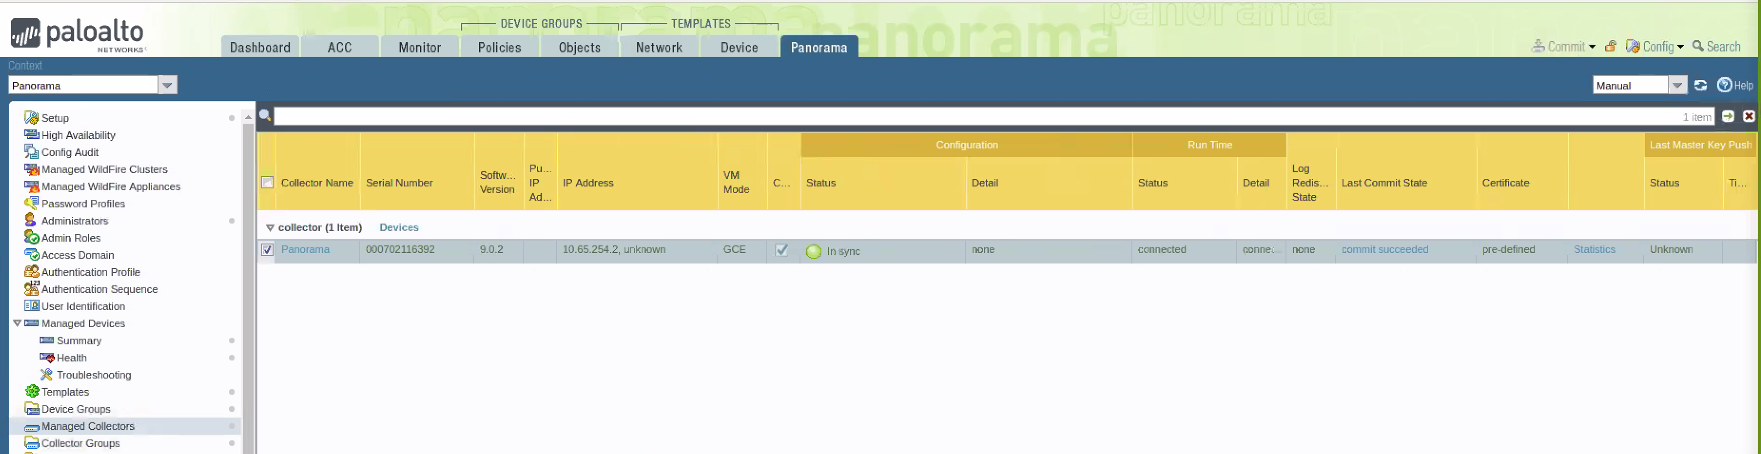Screen dimensions: 1761x454
Task: Select the Panorama tab
Action: coord(819,47)
